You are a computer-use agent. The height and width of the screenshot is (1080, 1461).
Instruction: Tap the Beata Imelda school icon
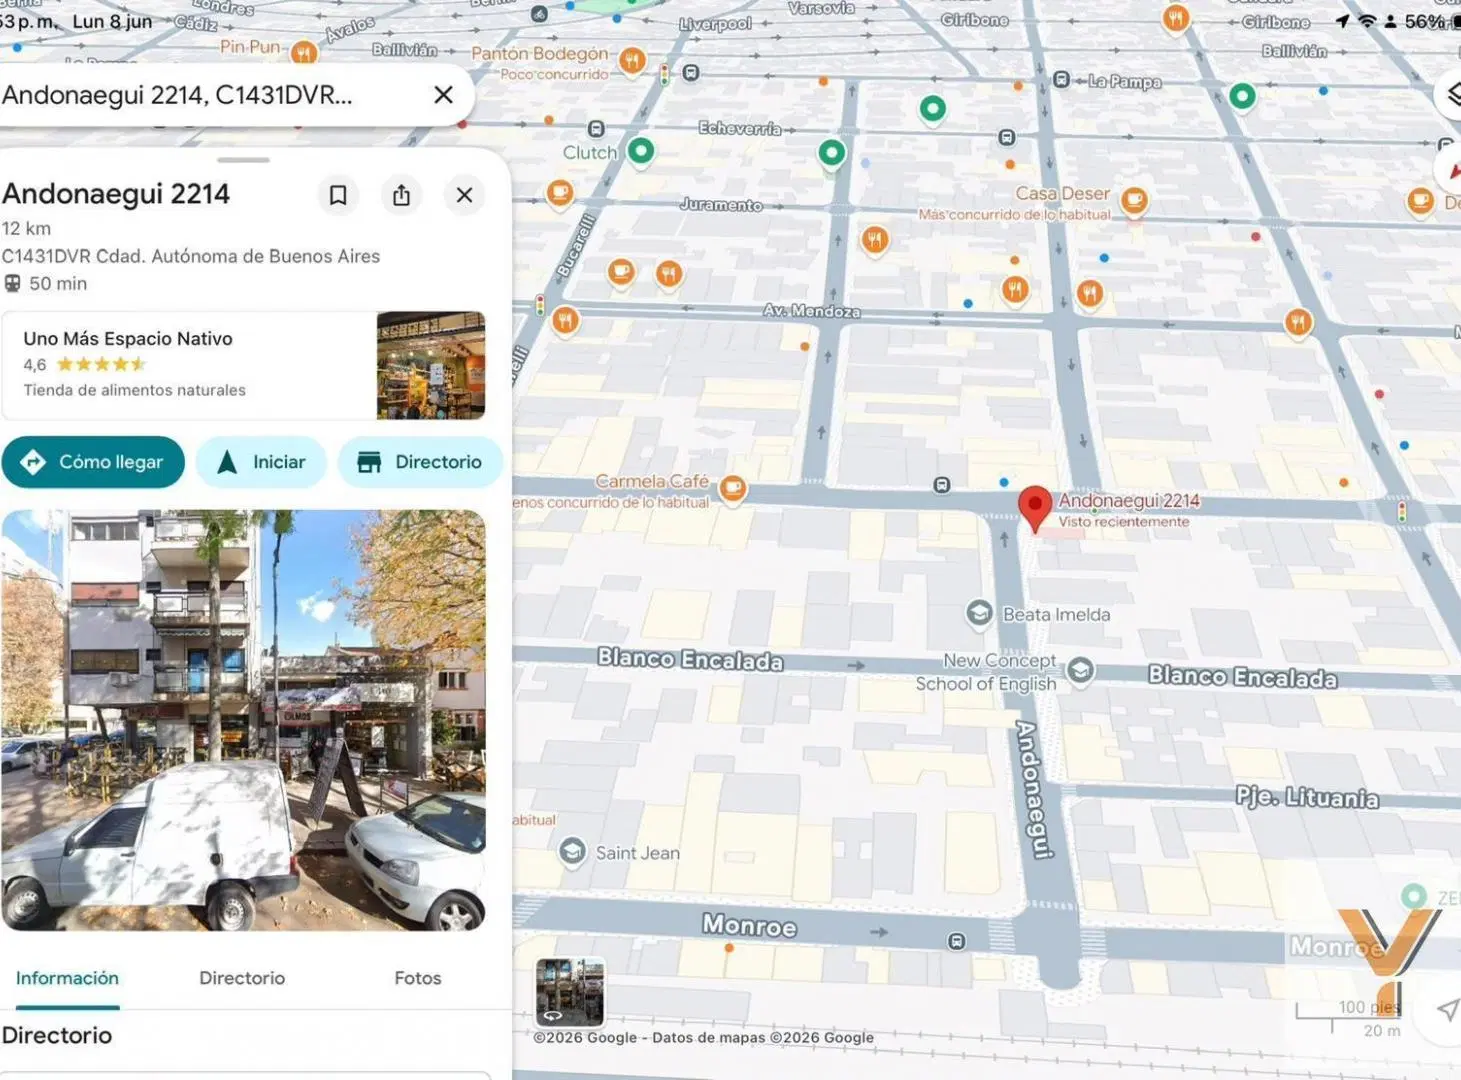[x=979, y=613]
